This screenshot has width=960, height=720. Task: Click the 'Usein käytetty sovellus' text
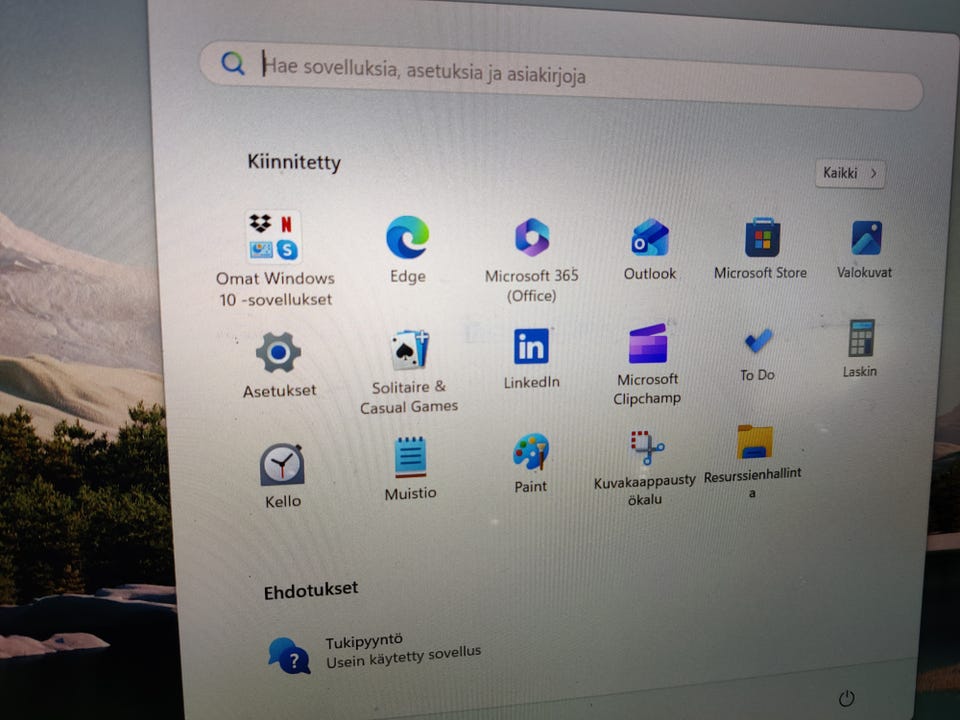click(403, 658)
